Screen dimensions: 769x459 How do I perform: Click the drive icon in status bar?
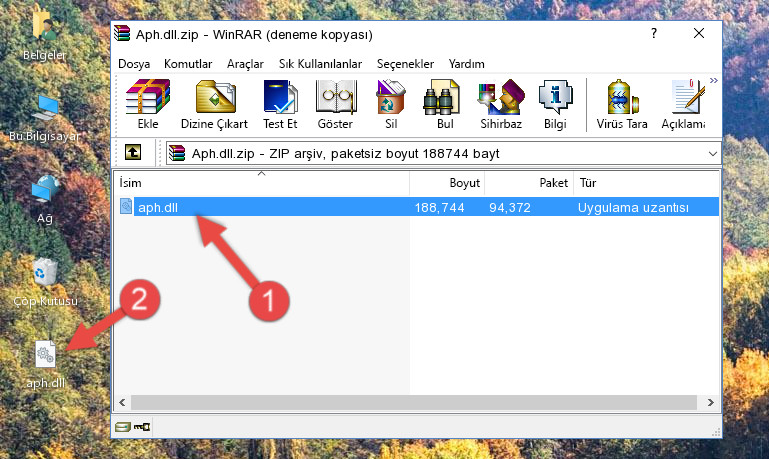click(123, 427)
